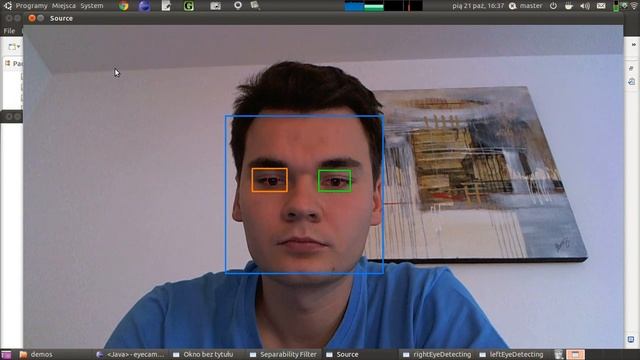Viewport: 640px width, 360px height.
Task: Open the System menu
Action: click(92, 6)
